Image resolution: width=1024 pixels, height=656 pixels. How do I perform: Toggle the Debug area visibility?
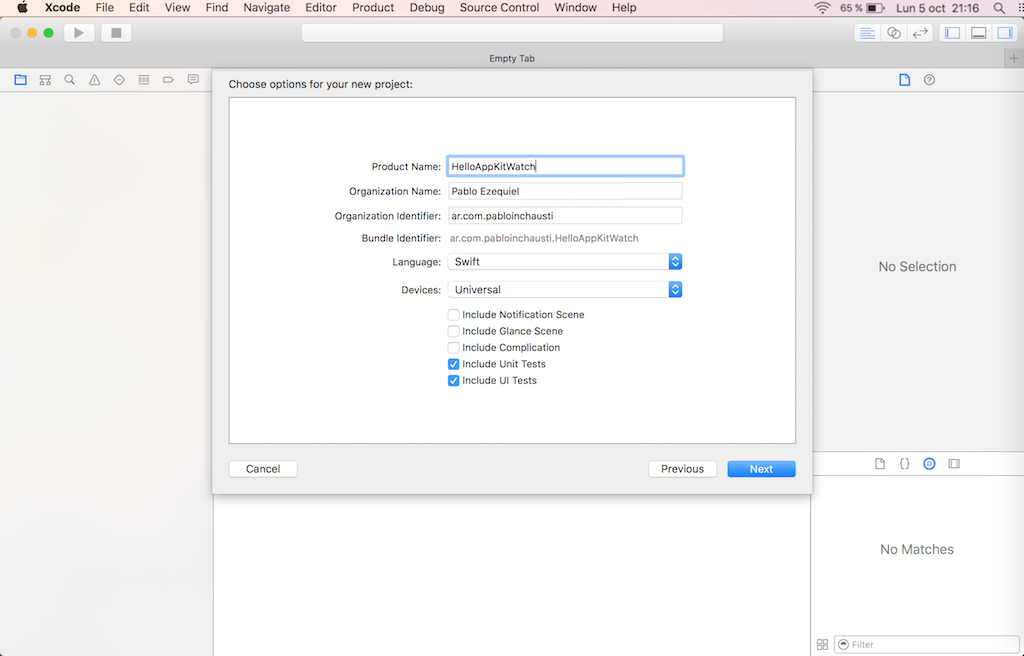pyautogui.click(x=978, y=33)
